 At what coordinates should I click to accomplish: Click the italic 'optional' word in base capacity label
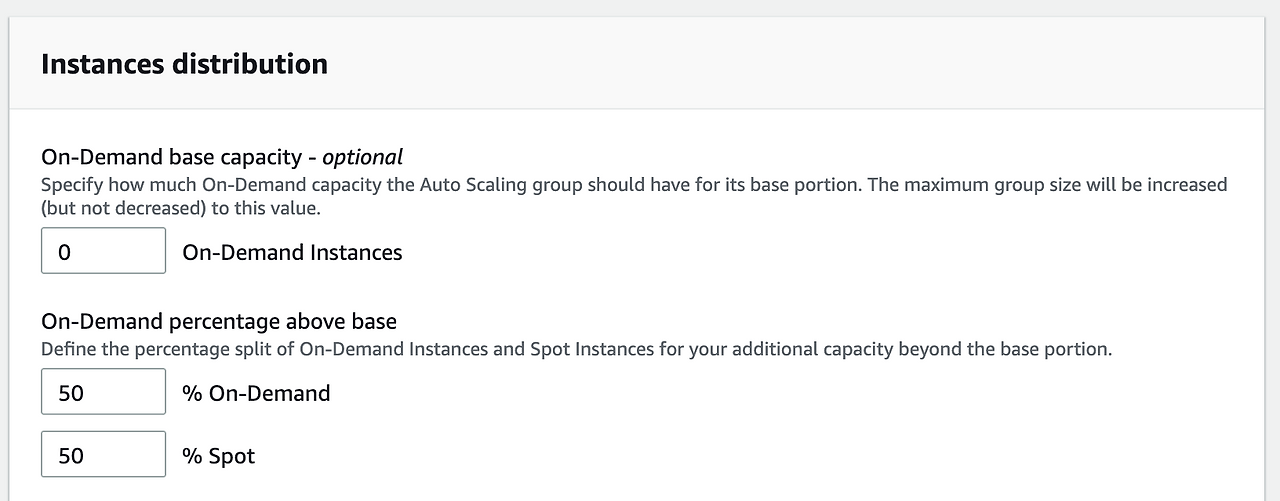point(362,157)
